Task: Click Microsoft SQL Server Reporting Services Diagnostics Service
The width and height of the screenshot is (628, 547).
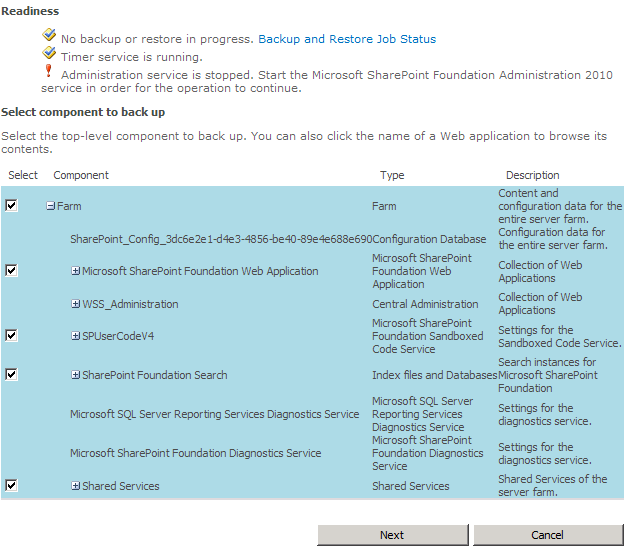Action: click(x=215, y=414)
